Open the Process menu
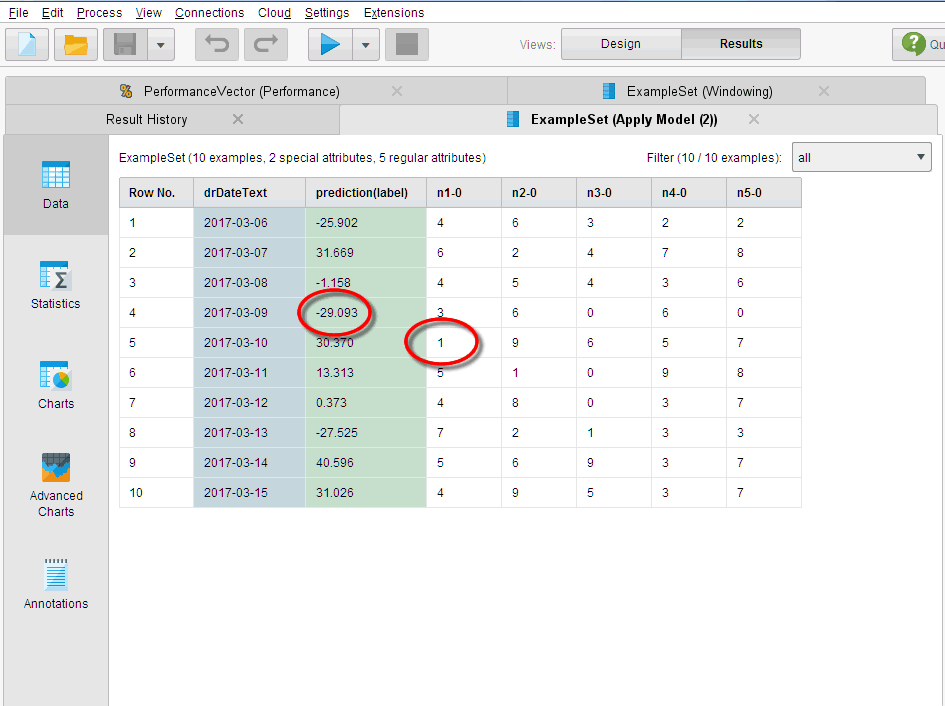945x706 pixels. 99,13
